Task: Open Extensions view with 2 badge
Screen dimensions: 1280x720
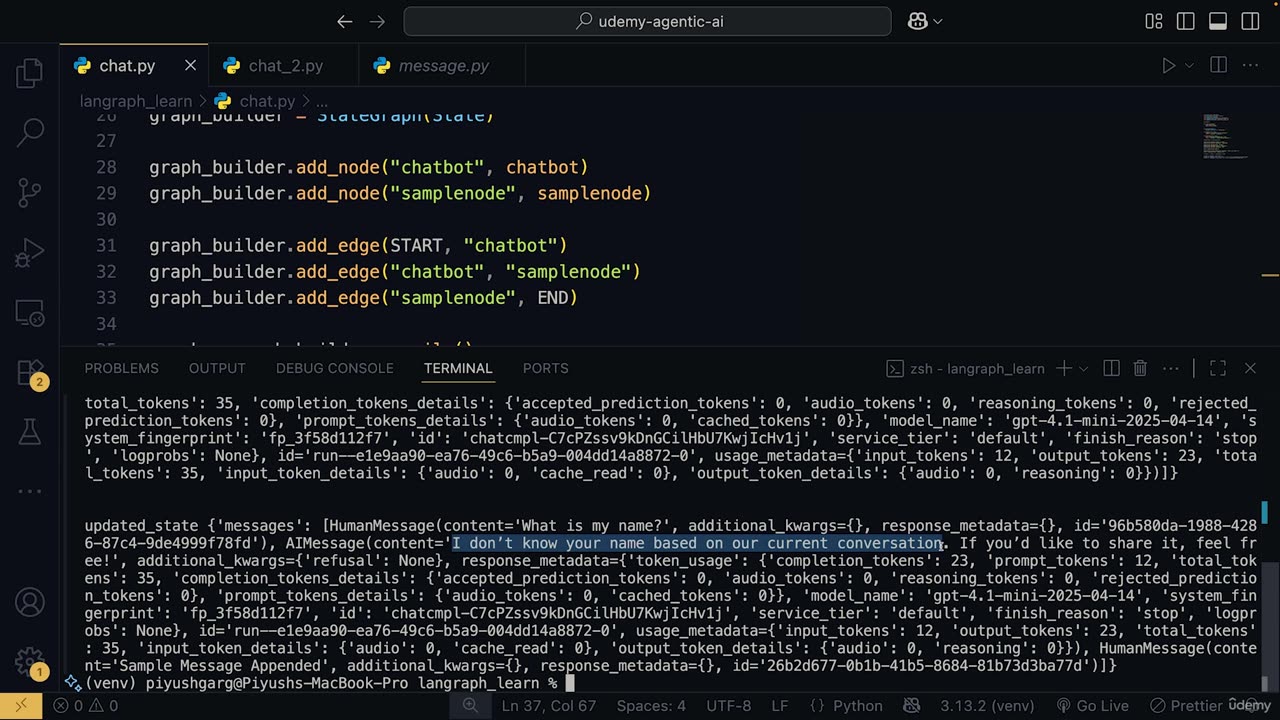Action: click(x=30, y=372)
